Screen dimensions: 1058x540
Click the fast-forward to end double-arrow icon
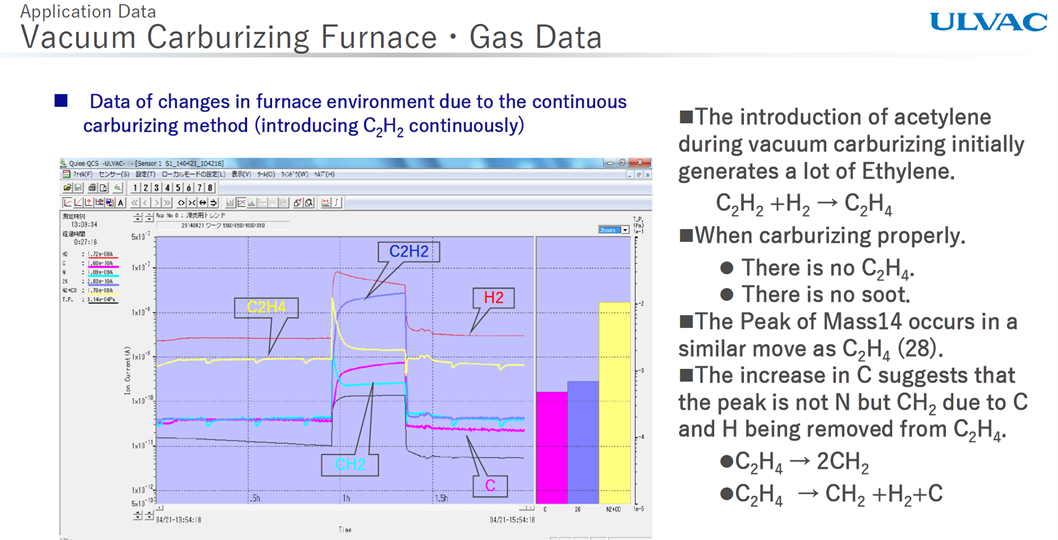(x=165, y=202)
